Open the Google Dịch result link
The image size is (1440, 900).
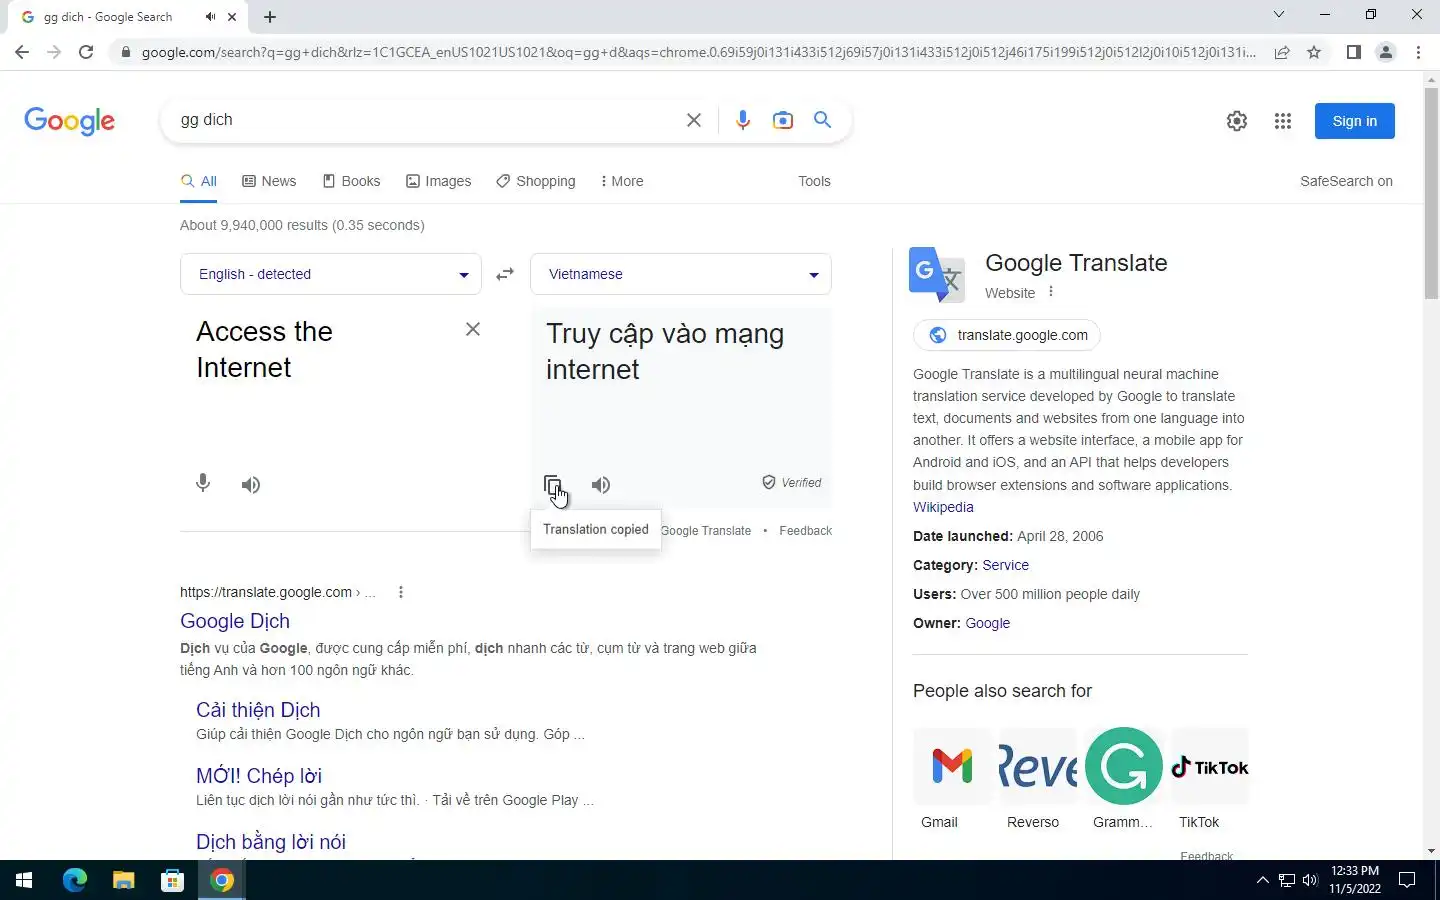tap(235, 621)
